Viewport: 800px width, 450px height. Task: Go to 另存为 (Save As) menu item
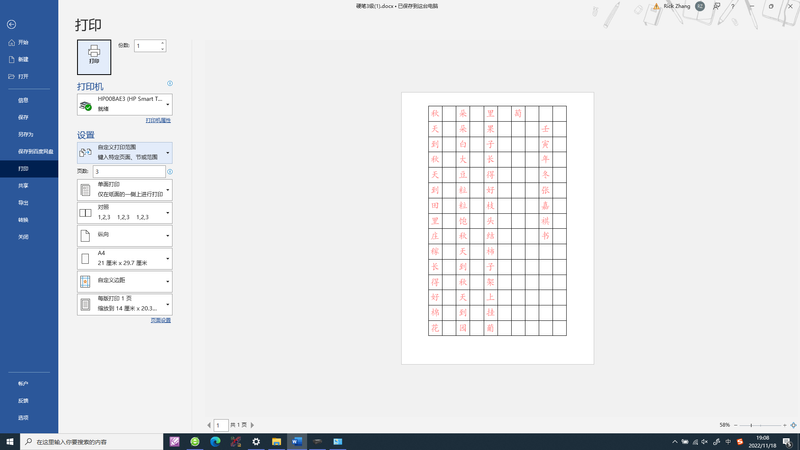click(24, 134)
